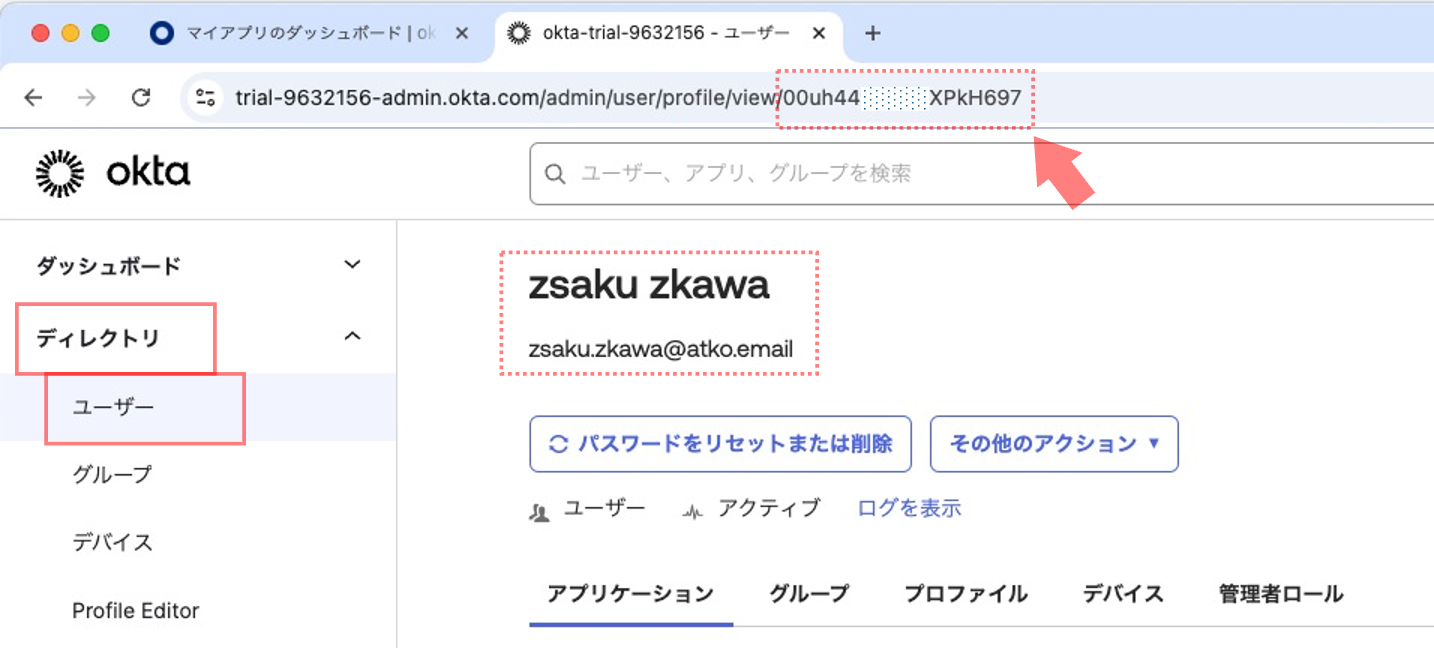Collapse the ディレクトリ sidebar section

(x=351, y=337)
